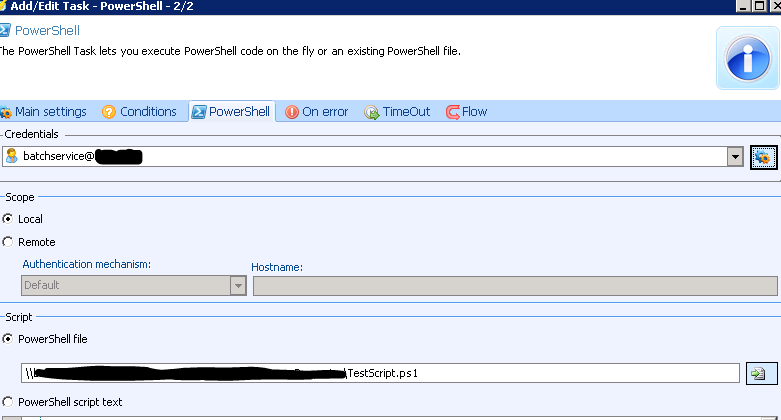Open the batchservice credentials combo box
Screen dimensions: 781x420
pyautogui.click(x=373, y=157)
